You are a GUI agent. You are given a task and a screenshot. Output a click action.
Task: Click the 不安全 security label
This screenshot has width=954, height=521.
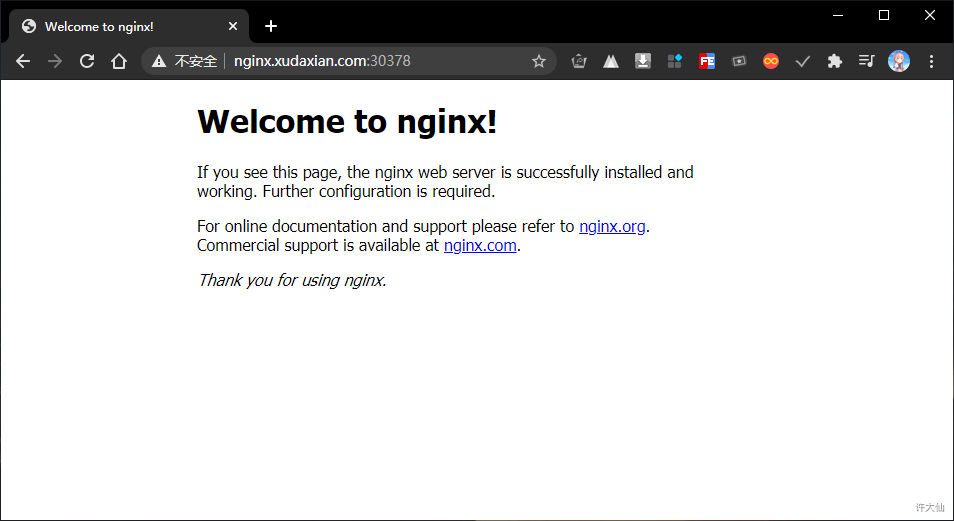(196, 61)
